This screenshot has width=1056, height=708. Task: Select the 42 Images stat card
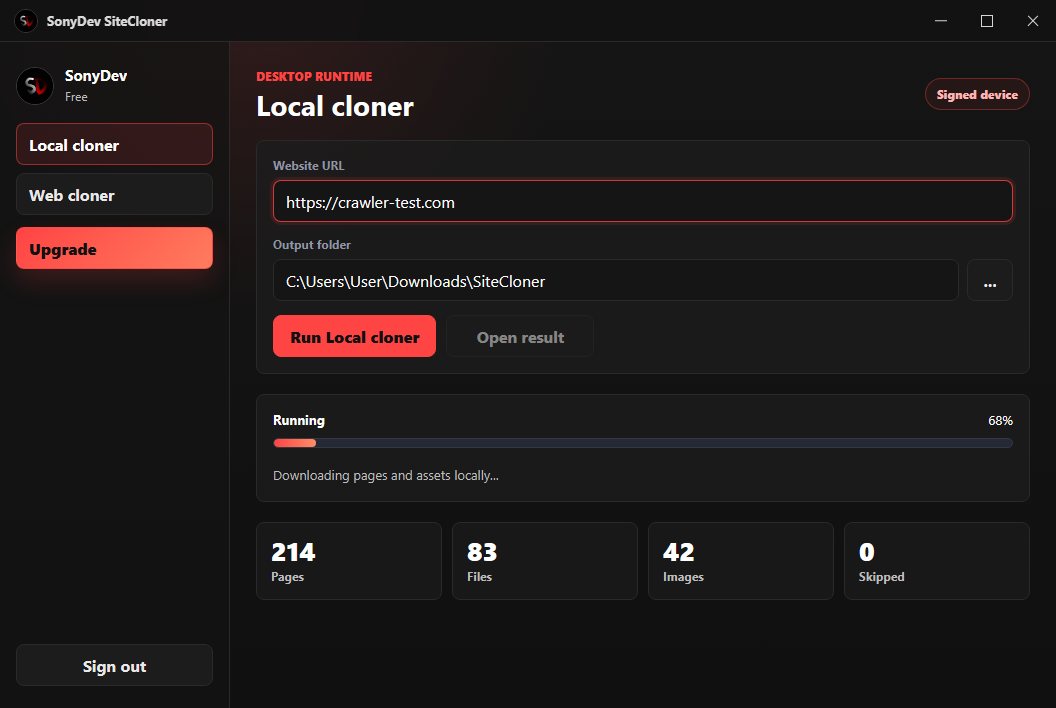pos(741,560)
